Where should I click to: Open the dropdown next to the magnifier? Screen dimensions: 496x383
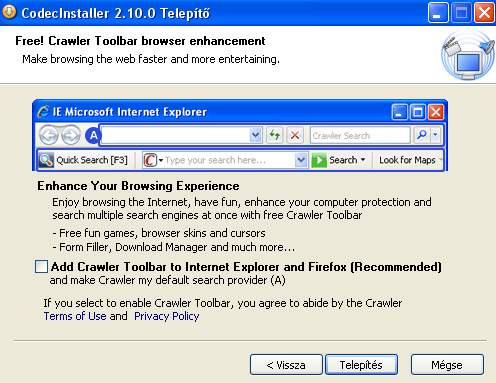[x=435, y=135]
